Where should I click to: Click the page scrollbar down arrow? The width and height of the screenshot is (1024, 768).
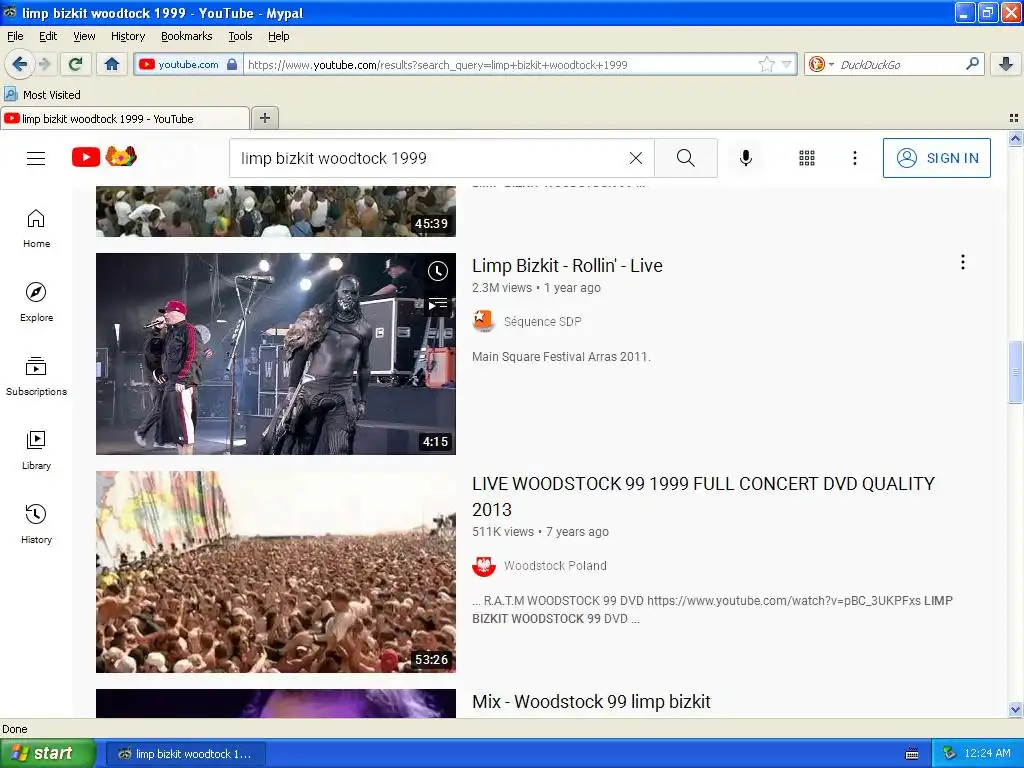(x=1015, y=709)
